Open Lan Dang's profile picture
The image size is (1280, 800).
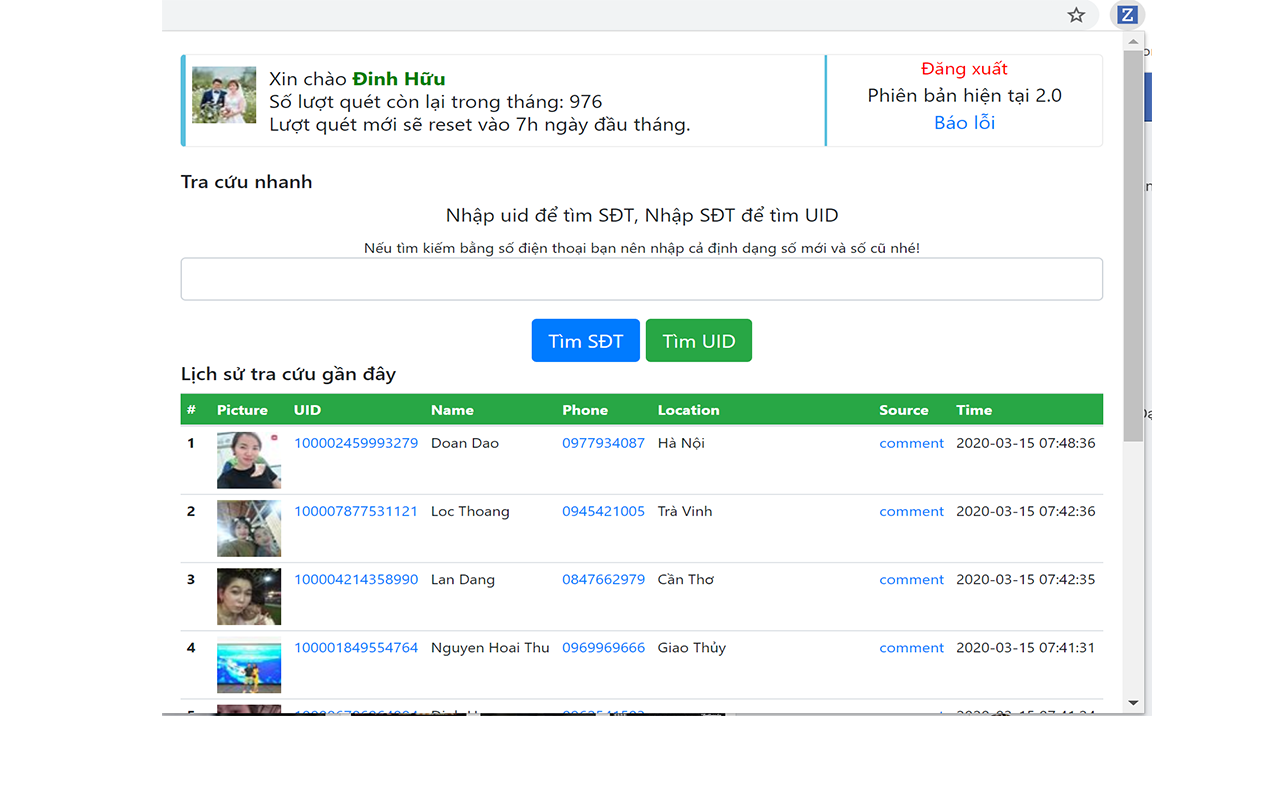pos(248,596)
